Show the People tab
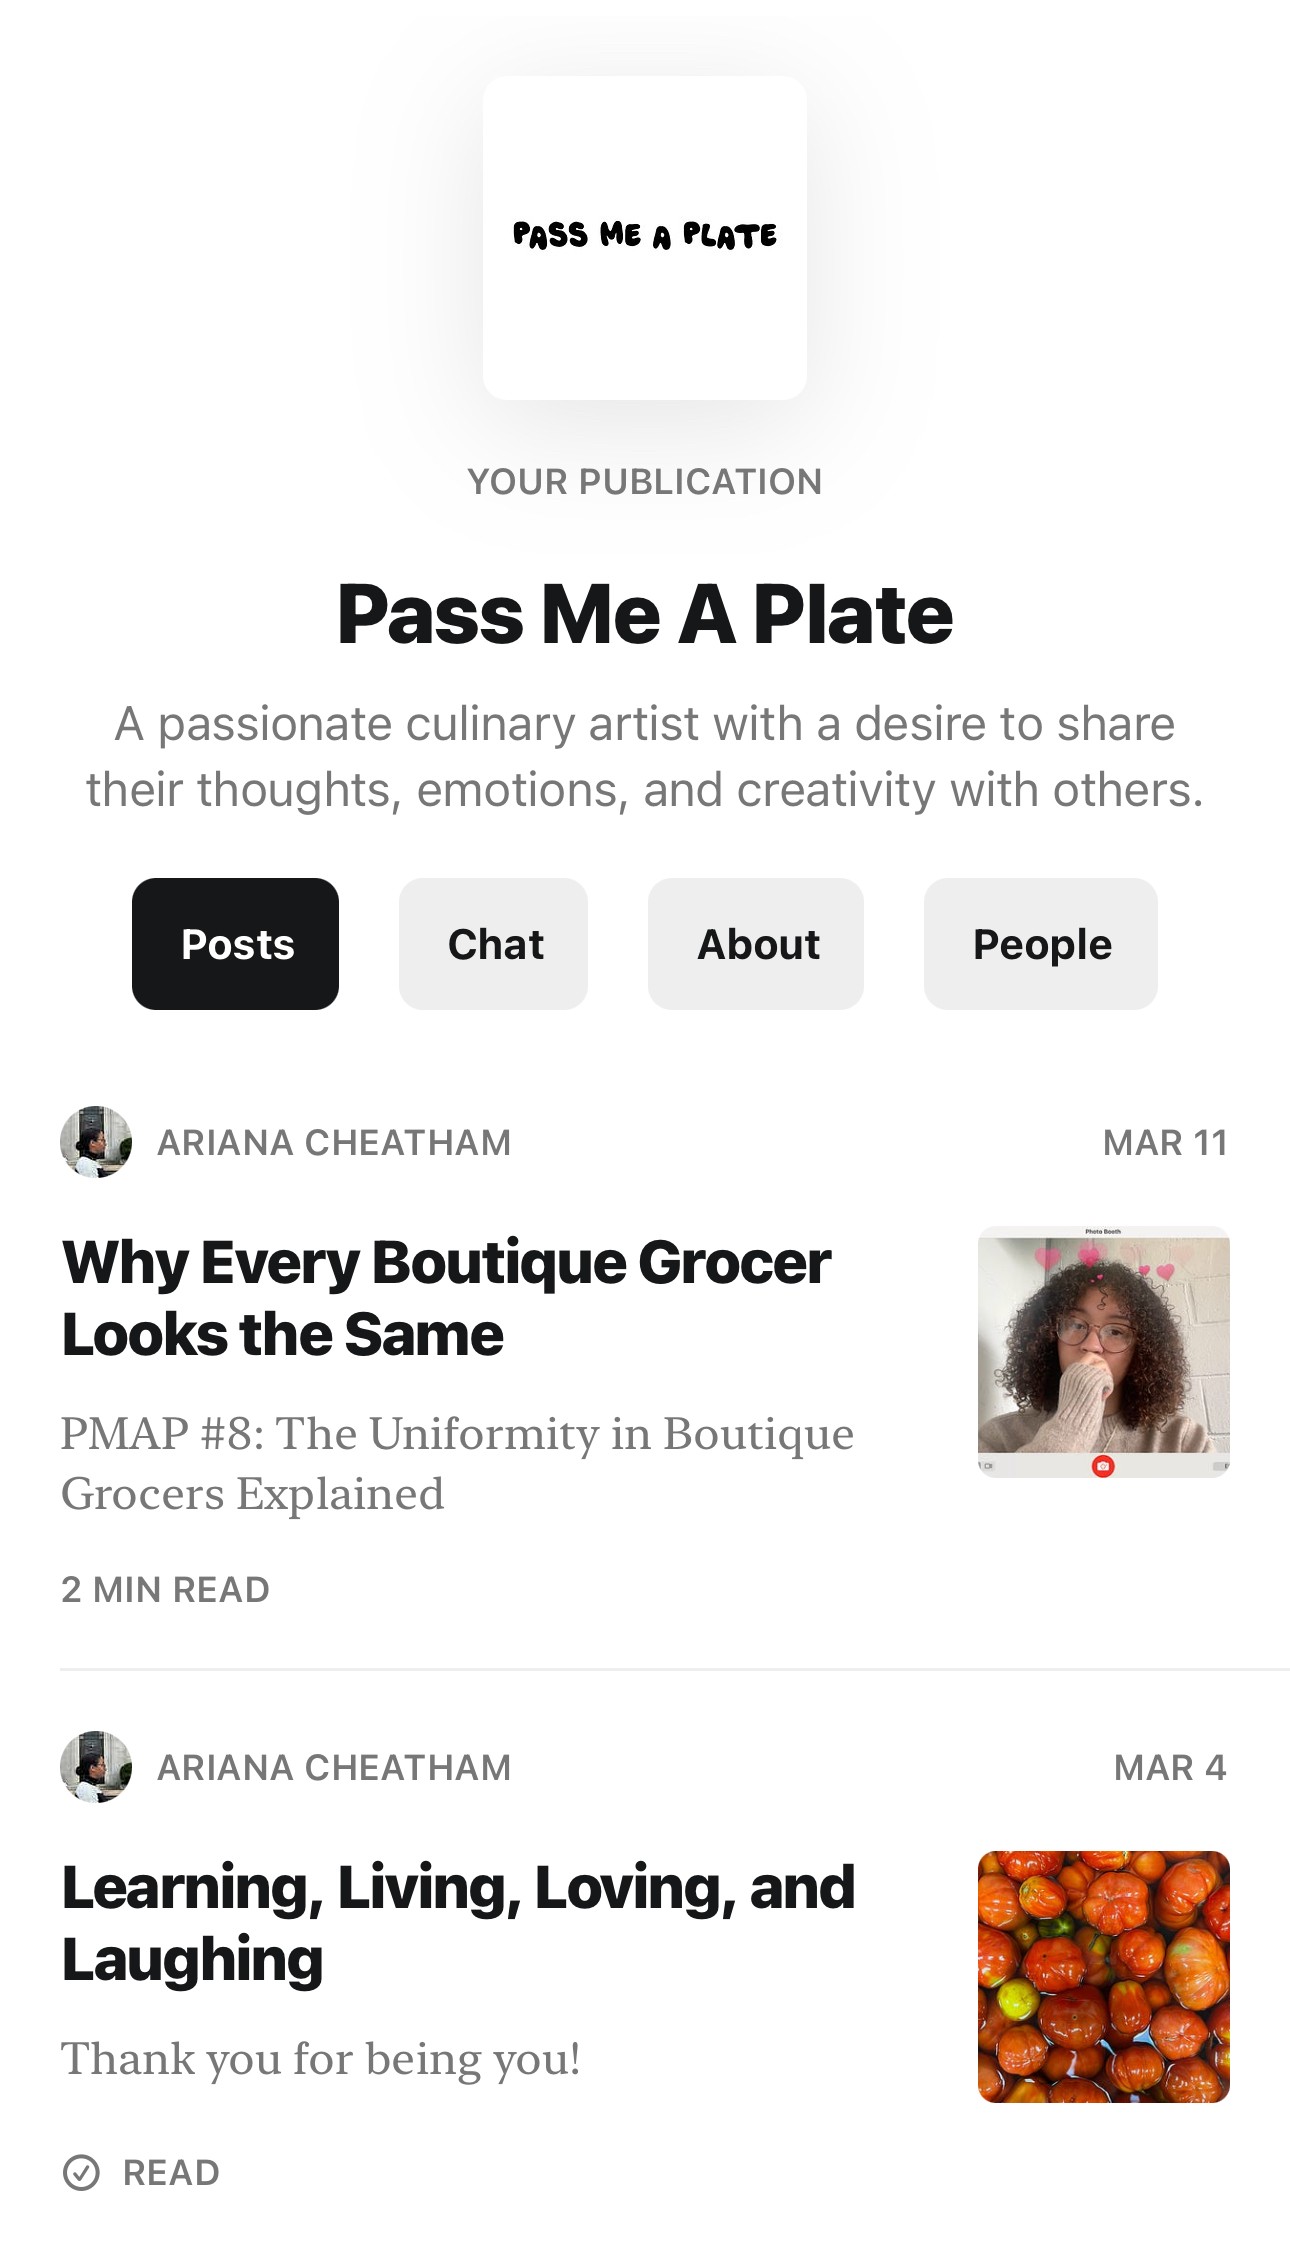 coord(1041,944)
